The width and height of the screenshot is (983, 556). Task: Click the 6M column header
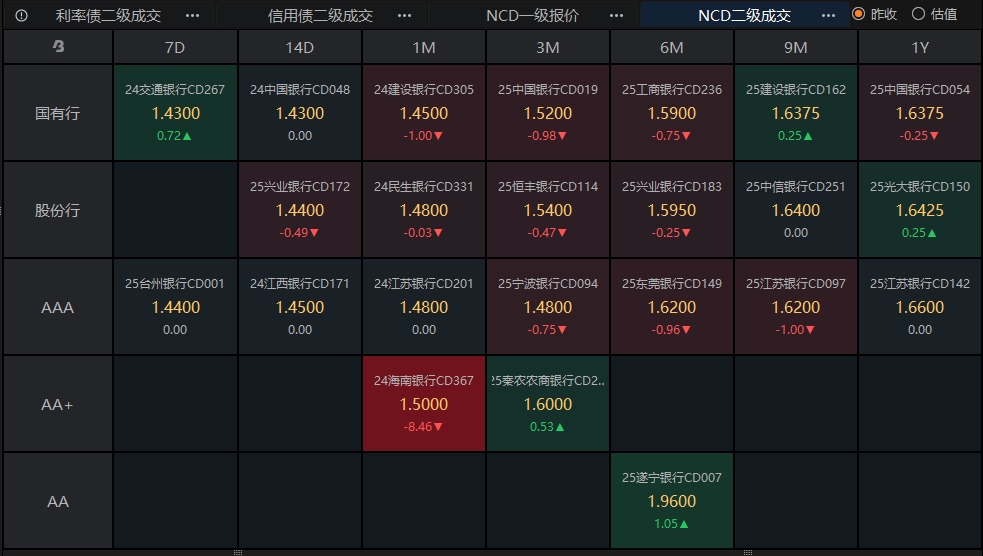(x=672, y=48)
